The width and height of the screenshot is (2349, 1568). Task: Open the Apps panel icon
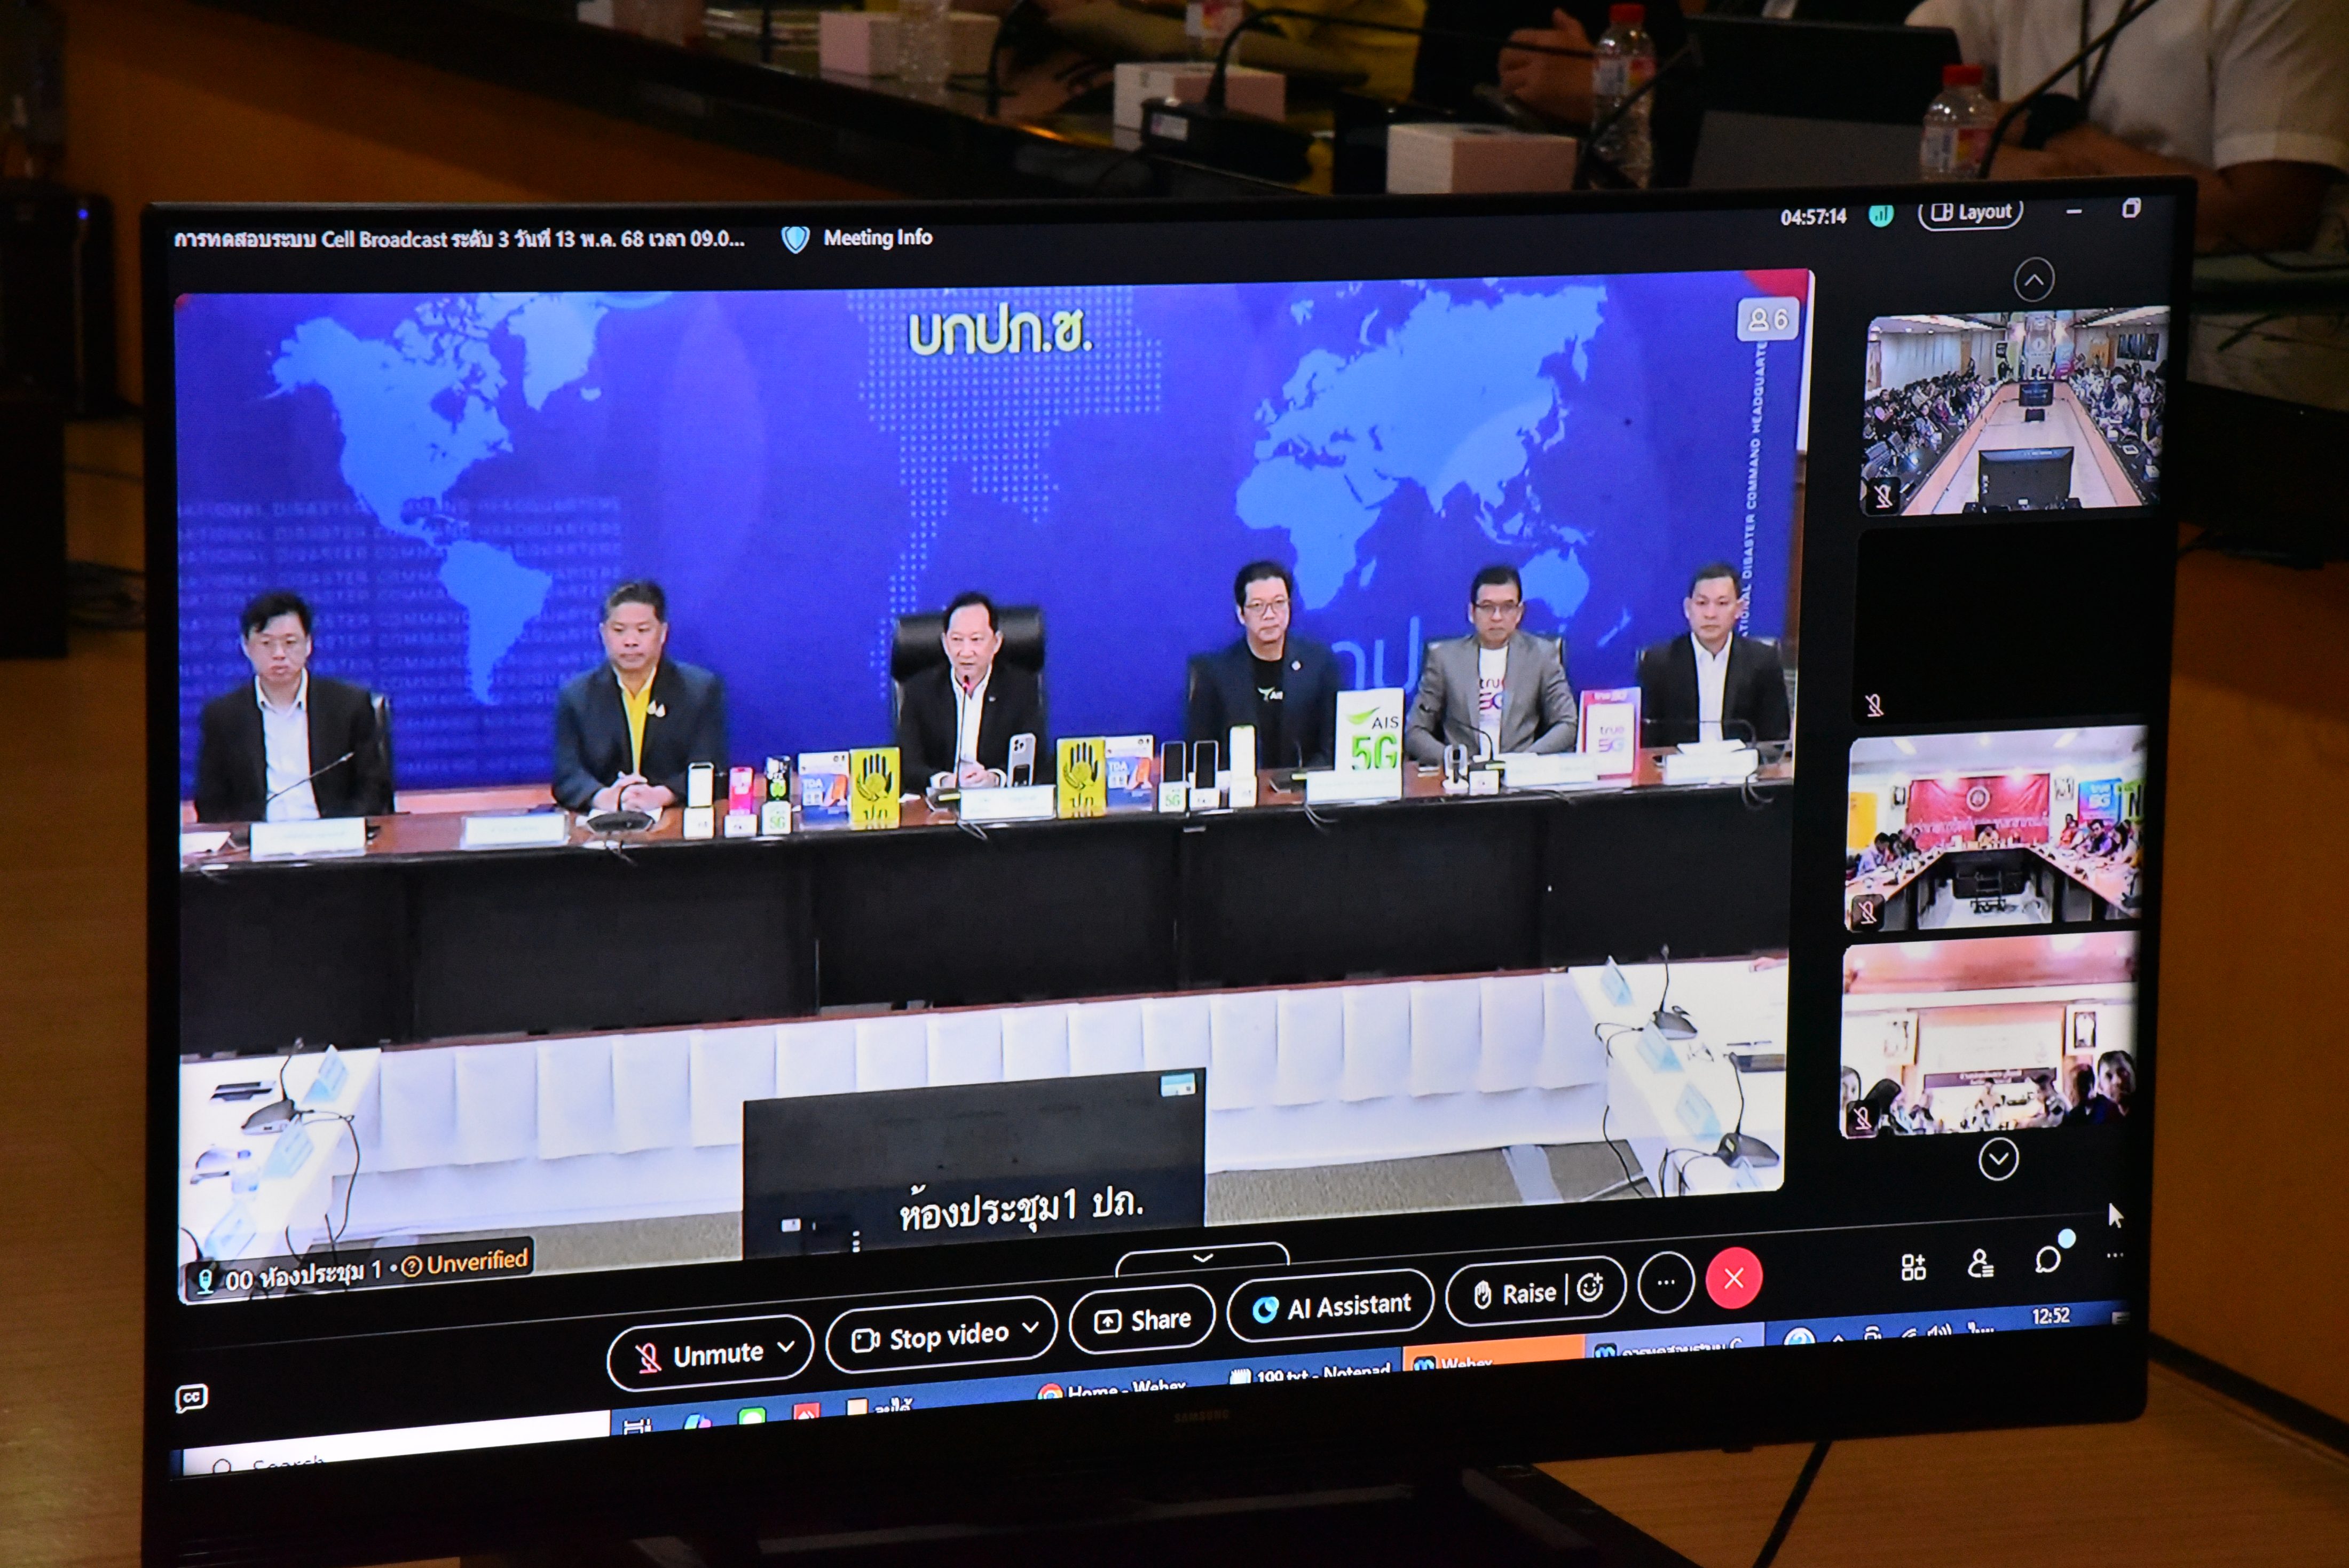click(x=1913, y=1268)
